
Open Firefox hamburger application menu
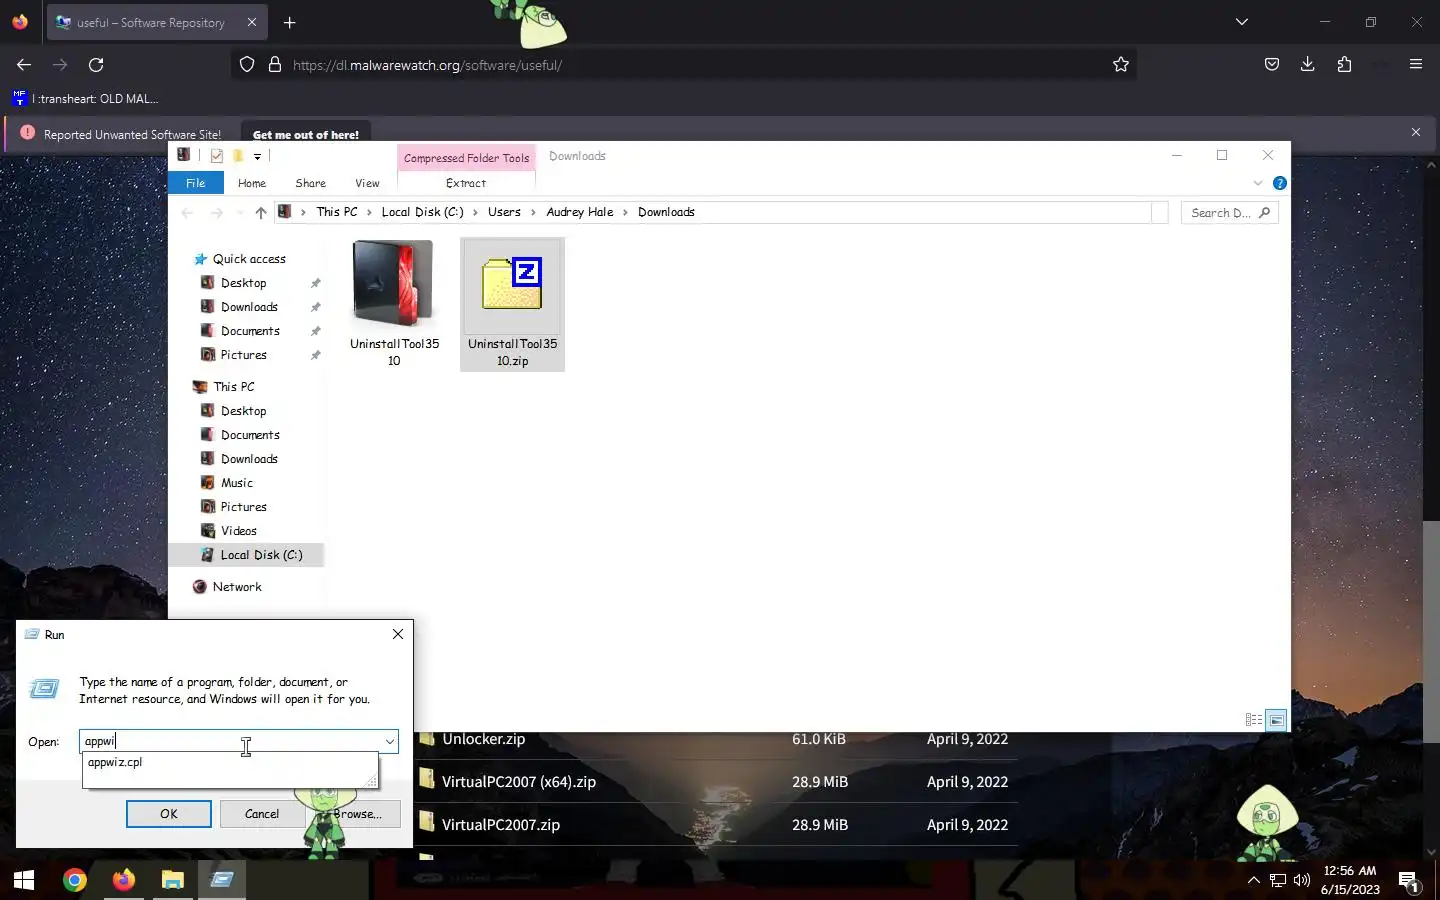click(x=1416, y=65)
